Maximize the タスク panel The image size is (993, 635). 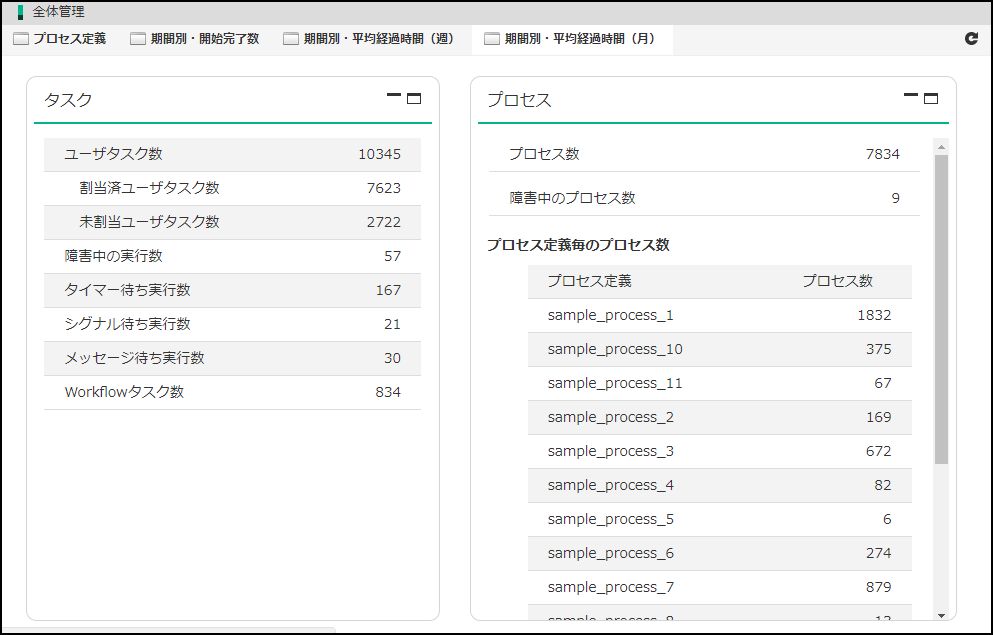tap(414, 98)
